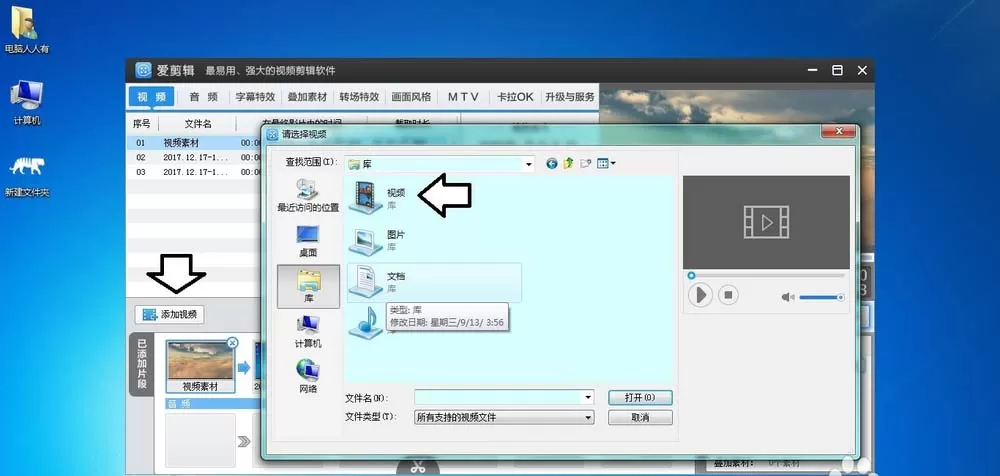This screenshot has width=1000, height=476.
Task: Open the 视频 (Videos) library folder
Action: click(x=378, y=196)
